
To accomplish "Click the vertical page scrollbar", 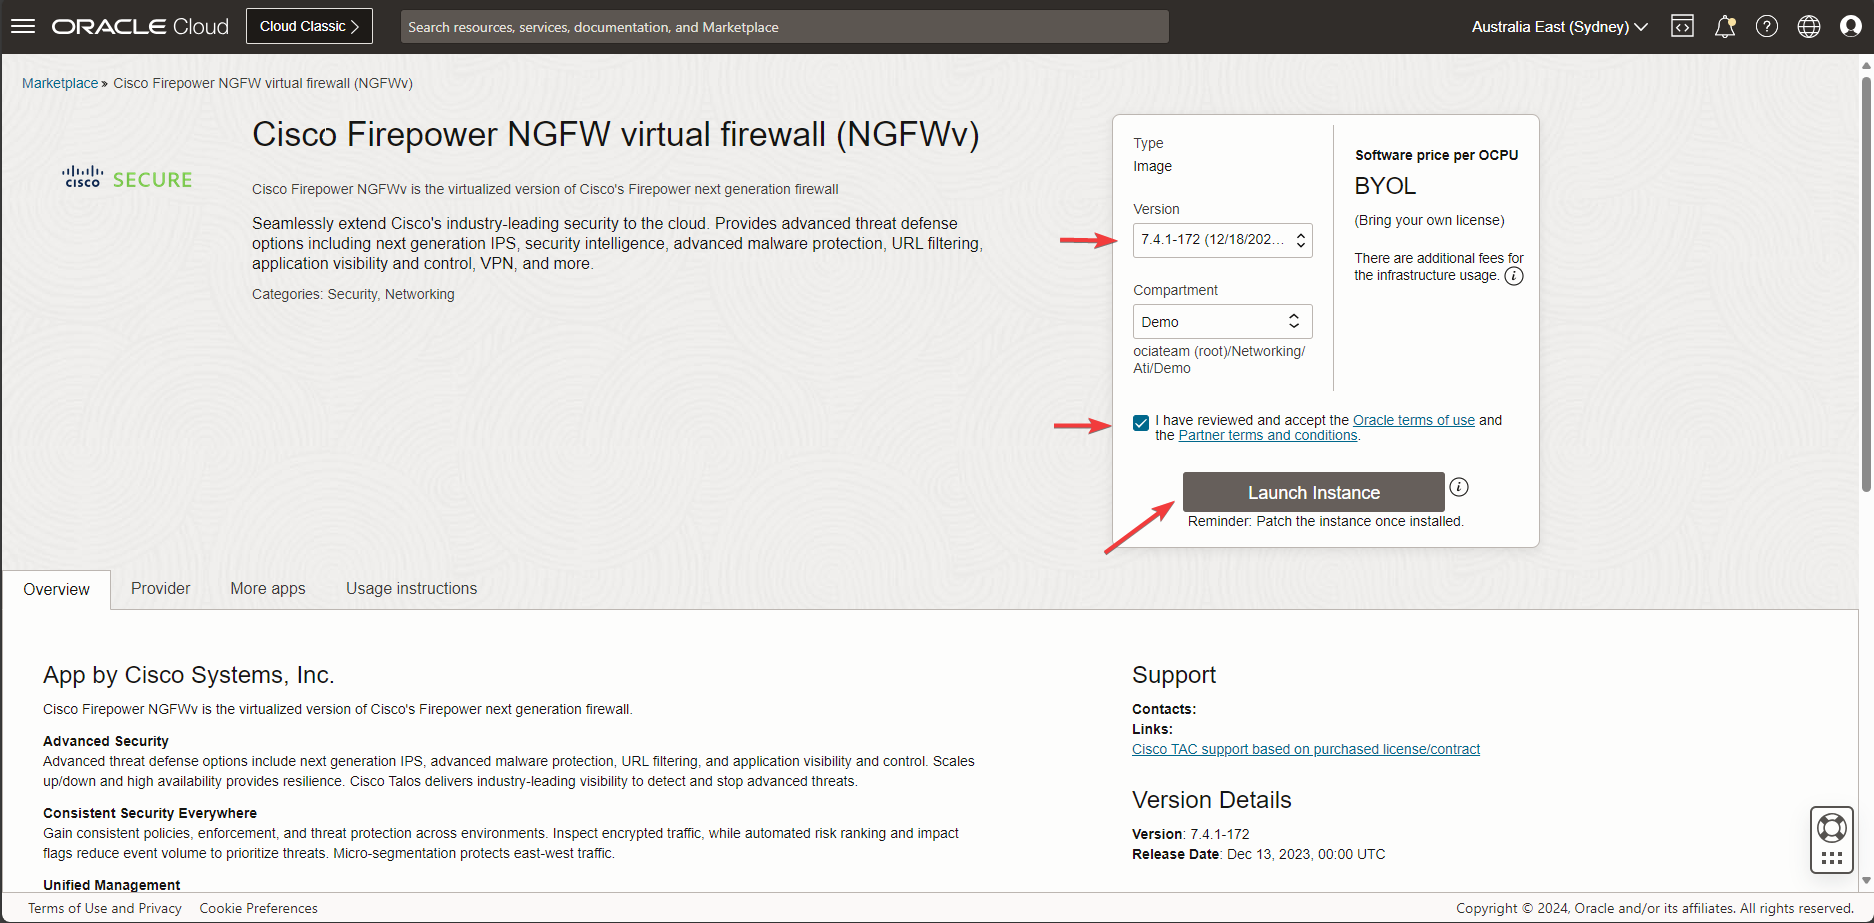I will pyautogui.click(x=1866, y=284).
